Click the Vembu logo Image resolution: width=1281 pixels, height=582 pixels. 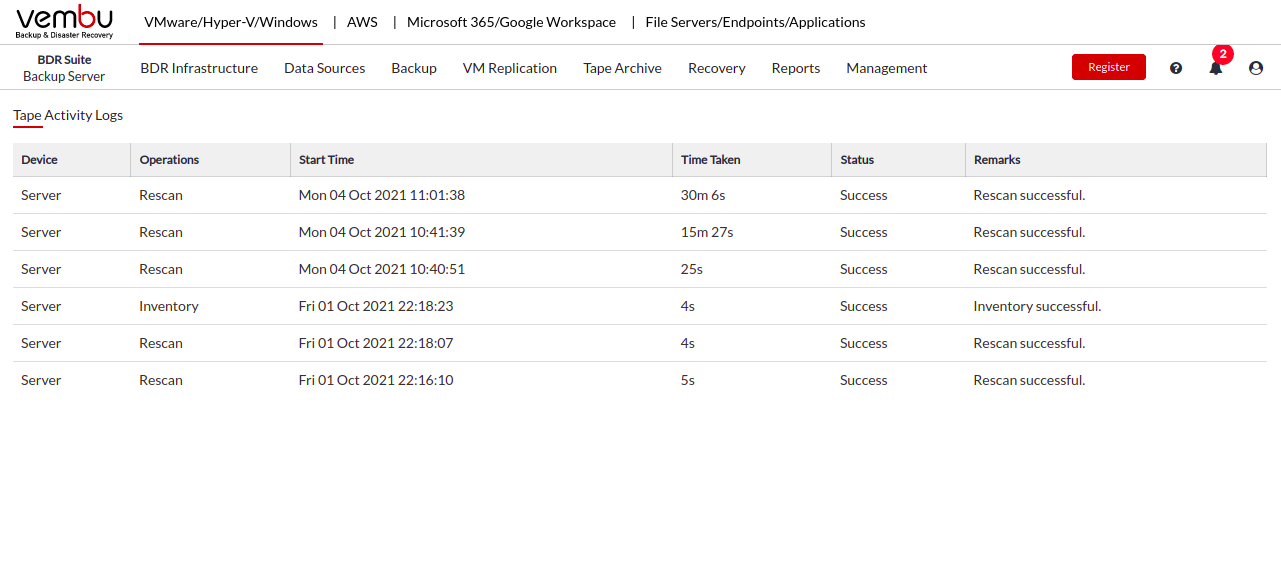[65, 22]
